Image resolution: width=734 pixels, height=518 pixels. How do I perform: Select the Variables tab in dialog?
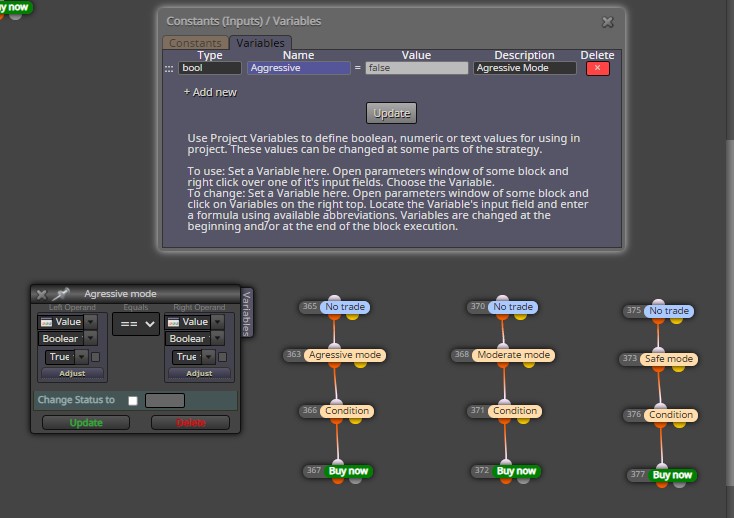coord(260,43)
